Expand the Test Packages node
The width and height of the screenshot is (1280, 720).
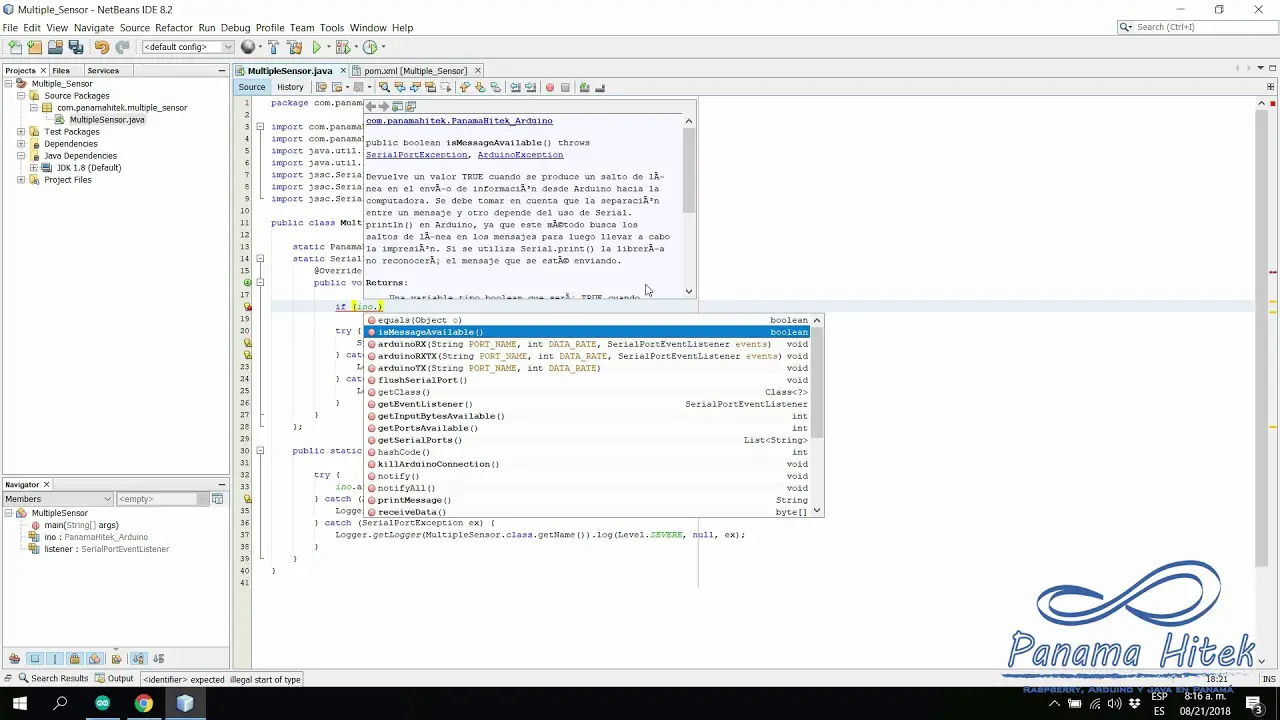pyautogui.click(x=21, y=131)
